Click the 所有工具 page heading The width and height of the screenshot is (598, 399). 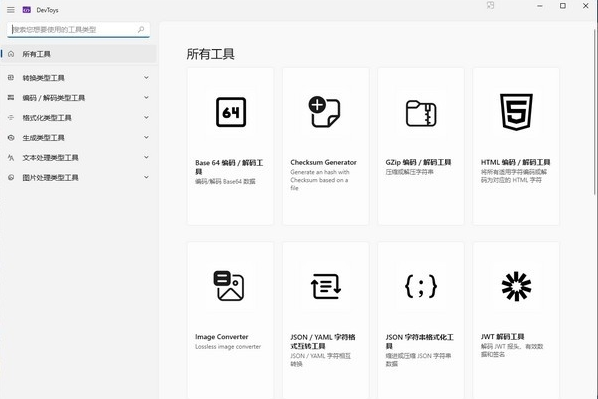coord(210,54)
